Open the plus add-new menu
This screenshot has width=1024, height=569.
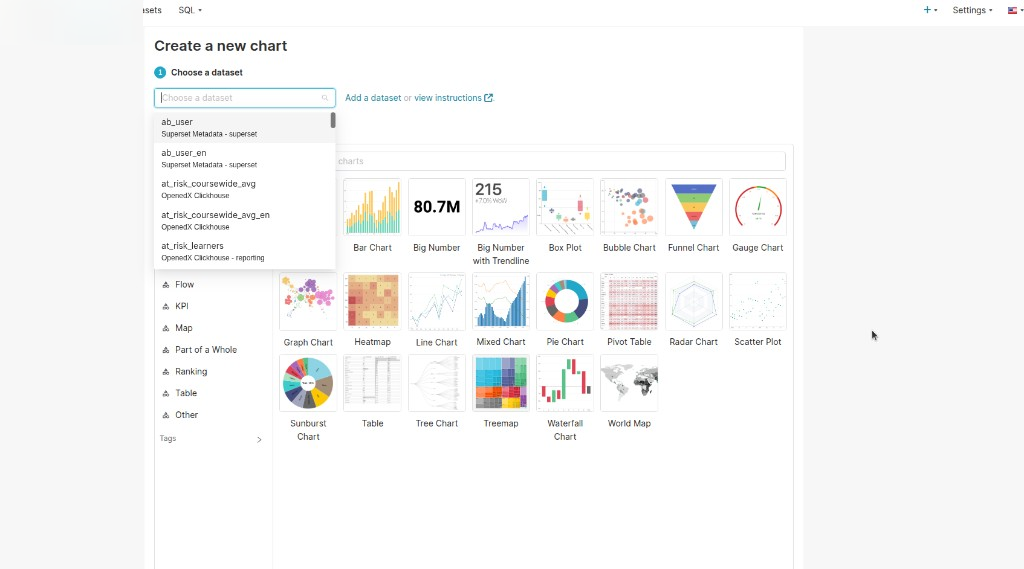(930, 10)
